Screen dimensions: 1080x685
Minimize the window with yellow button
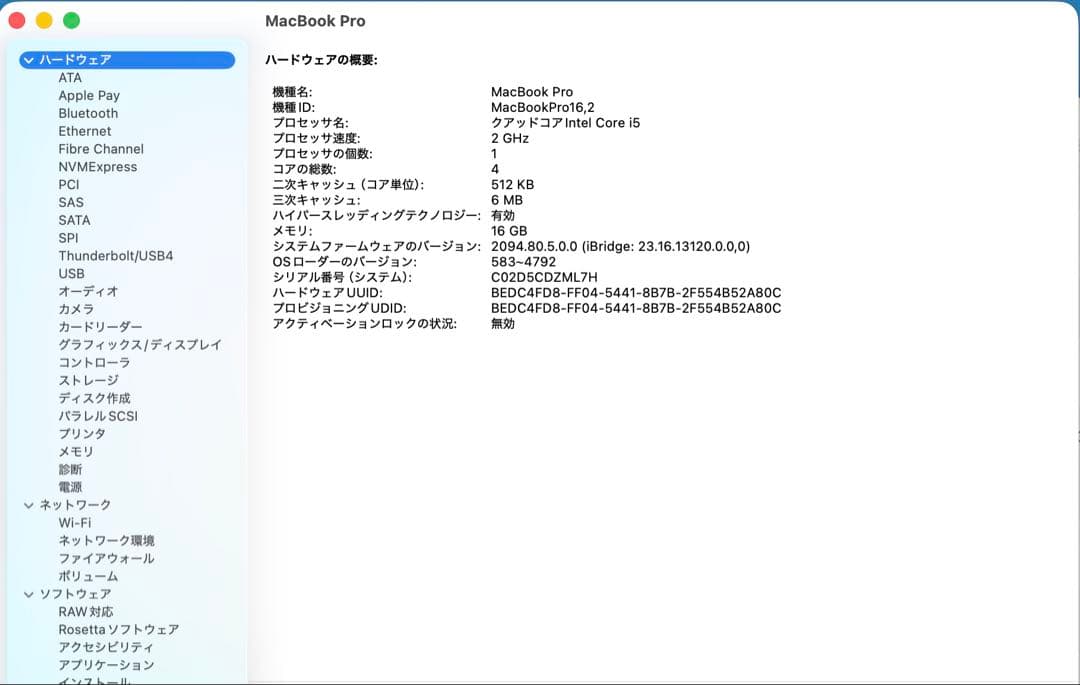pos(44,21)
